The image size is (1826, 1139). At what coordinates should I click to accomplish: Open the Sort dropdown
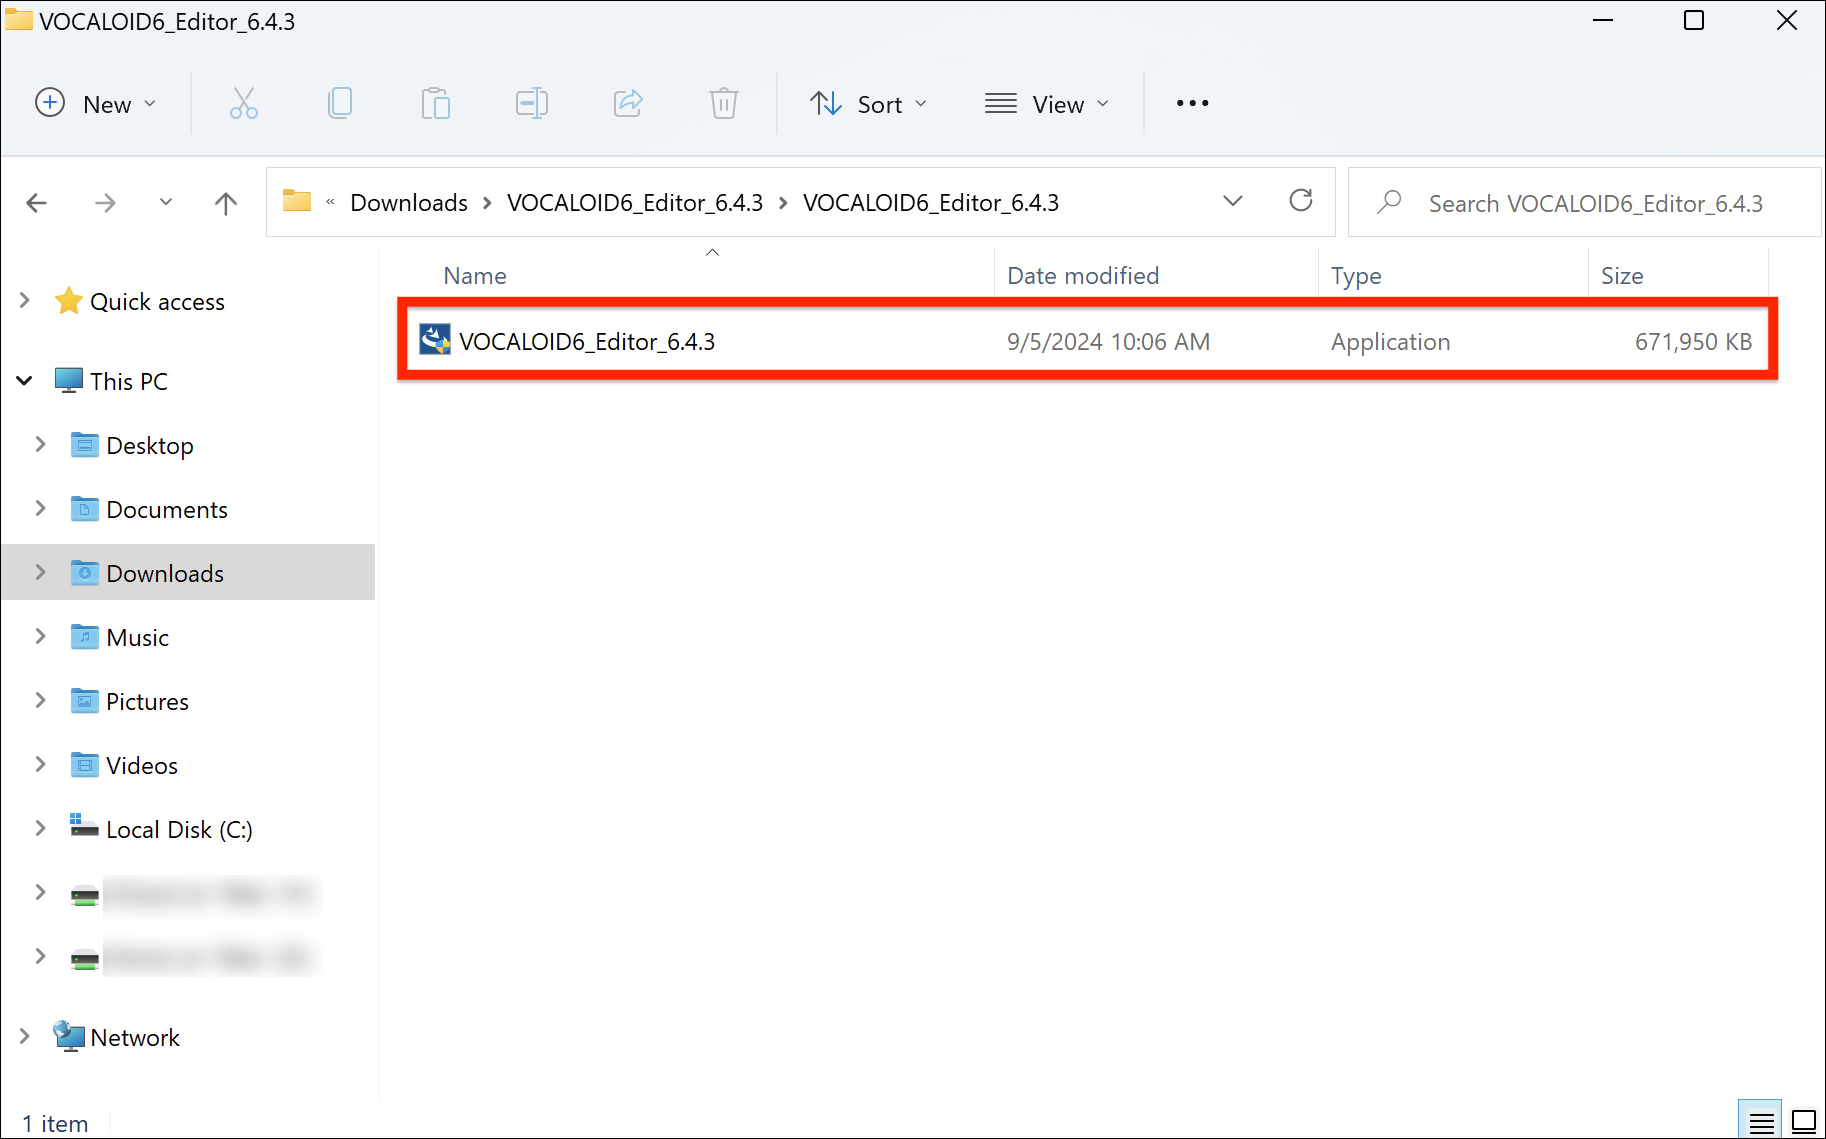point(868,103)
